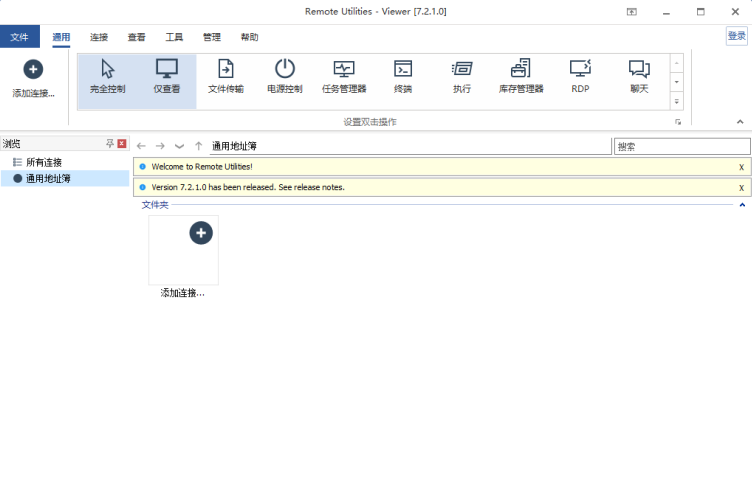
Task: Expand the ribbon gallery more options arrow
Action: [677, 102]
